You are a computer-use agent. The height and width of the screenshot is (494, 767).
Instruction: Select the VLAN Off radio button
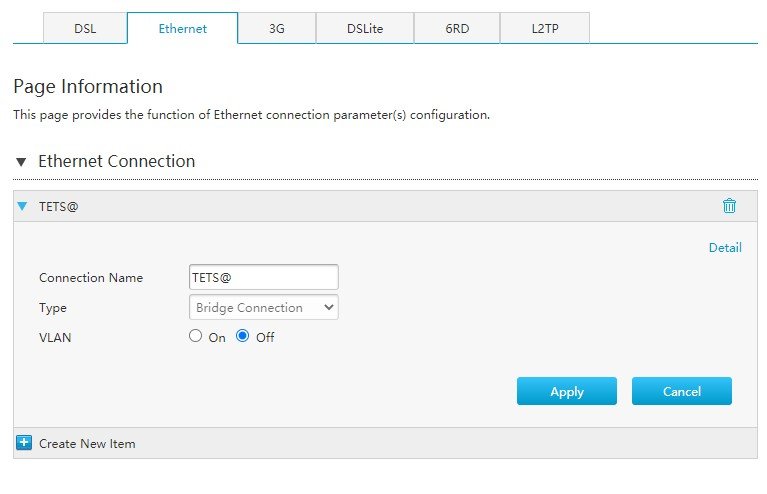[x=242, y=336]
